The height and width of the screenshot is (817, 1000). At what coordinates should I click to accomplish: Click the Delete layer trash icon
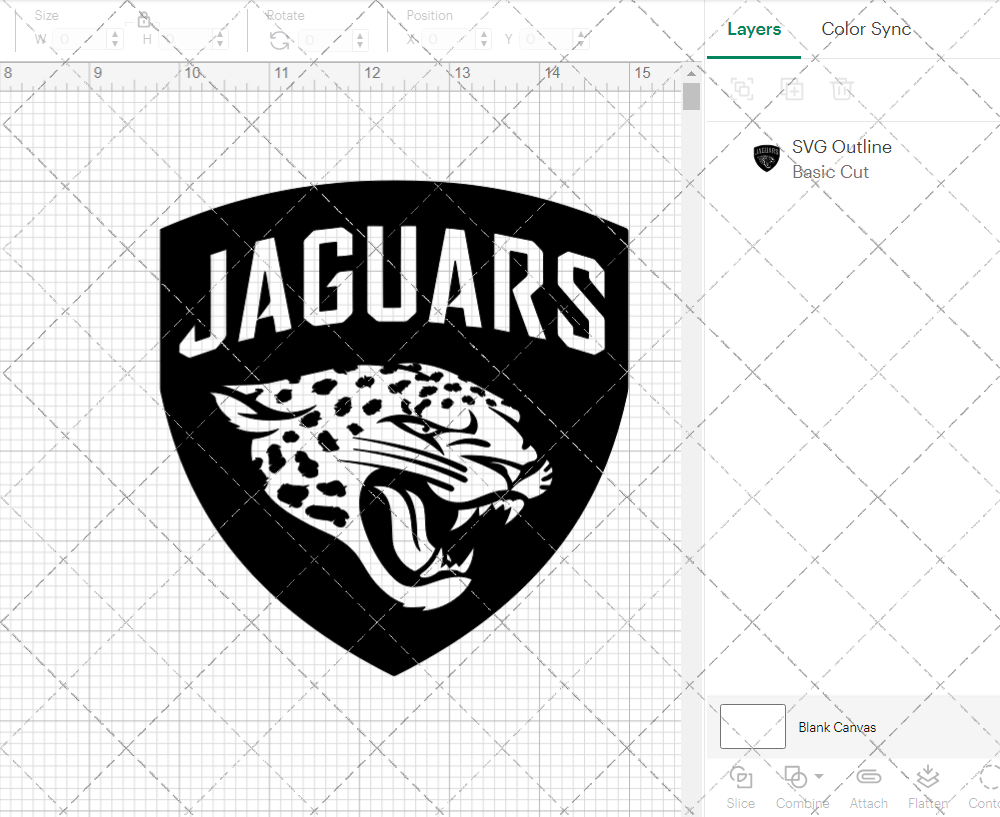(x=842, y=89)
